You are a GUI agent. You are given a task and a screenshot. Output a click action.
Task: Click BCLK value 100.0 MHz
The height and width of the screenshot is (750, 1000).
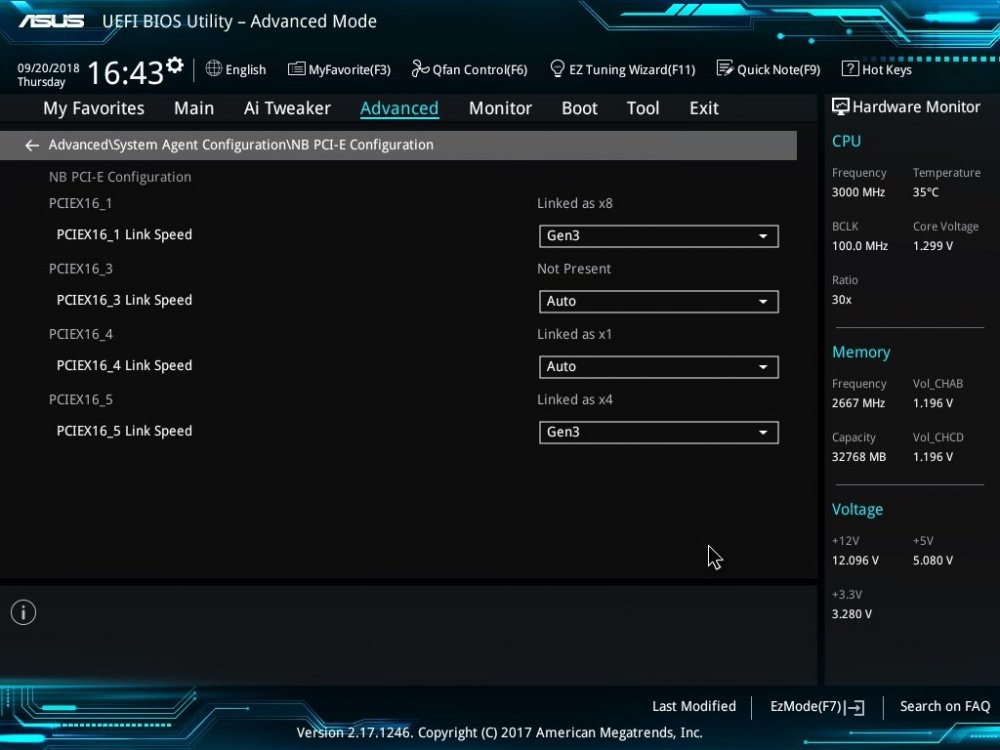[860, 246]
